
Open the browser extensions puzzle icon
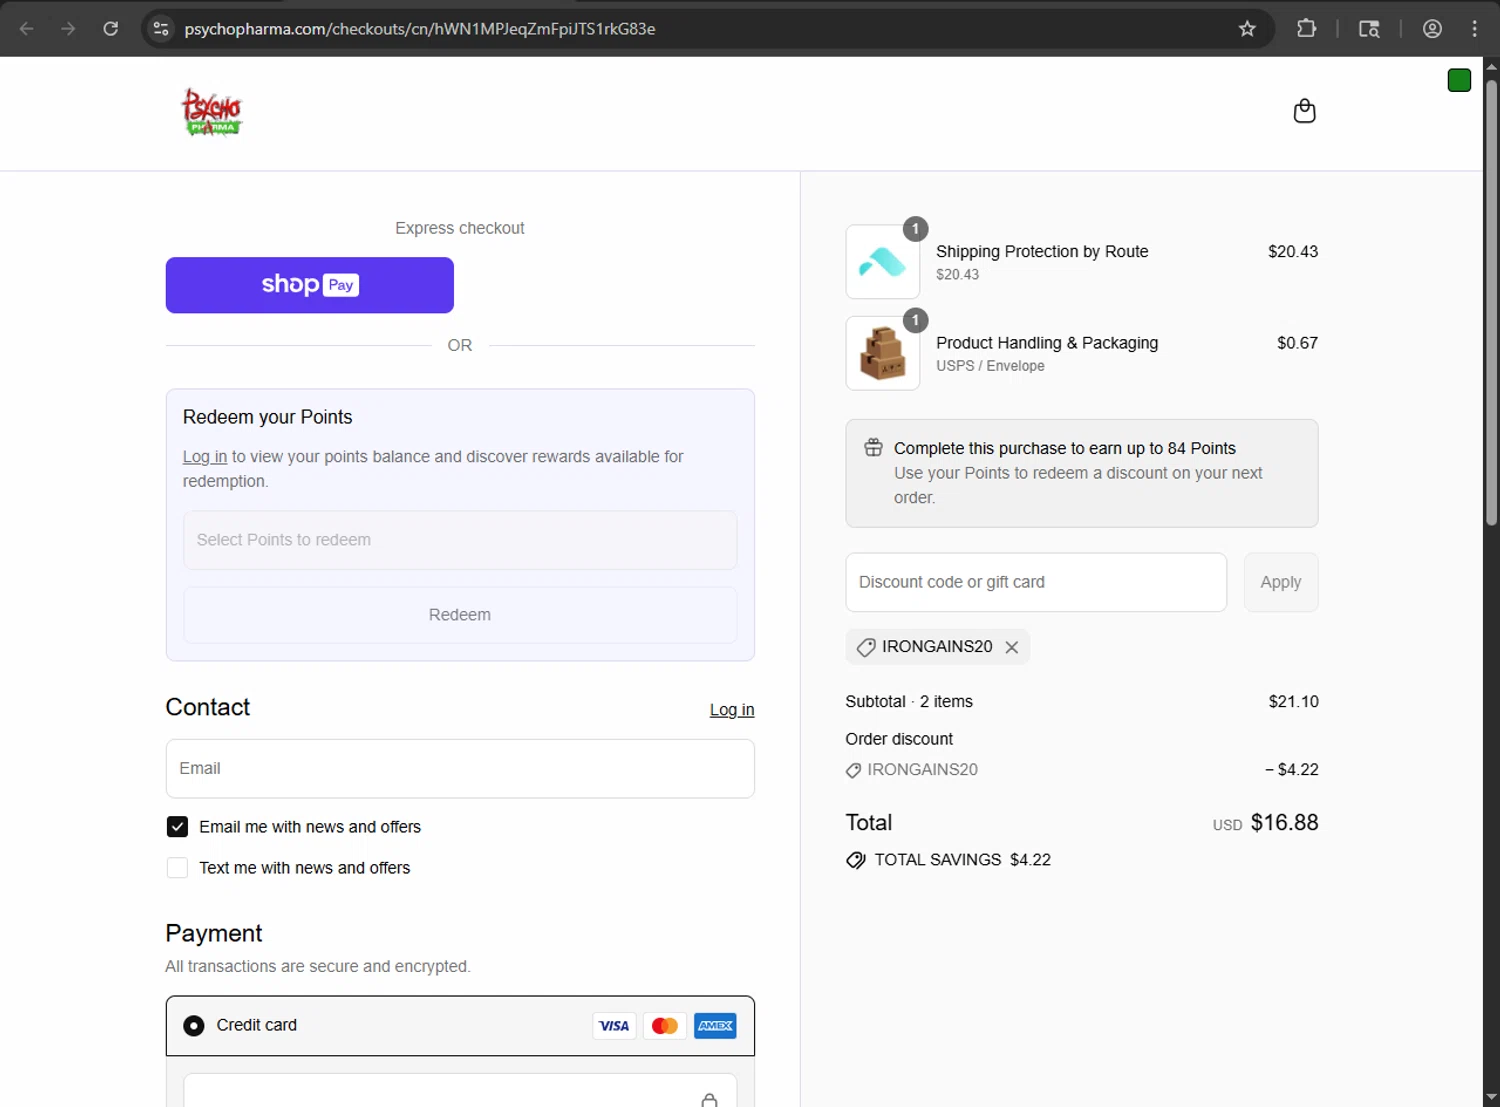[x=1306, y=29]
